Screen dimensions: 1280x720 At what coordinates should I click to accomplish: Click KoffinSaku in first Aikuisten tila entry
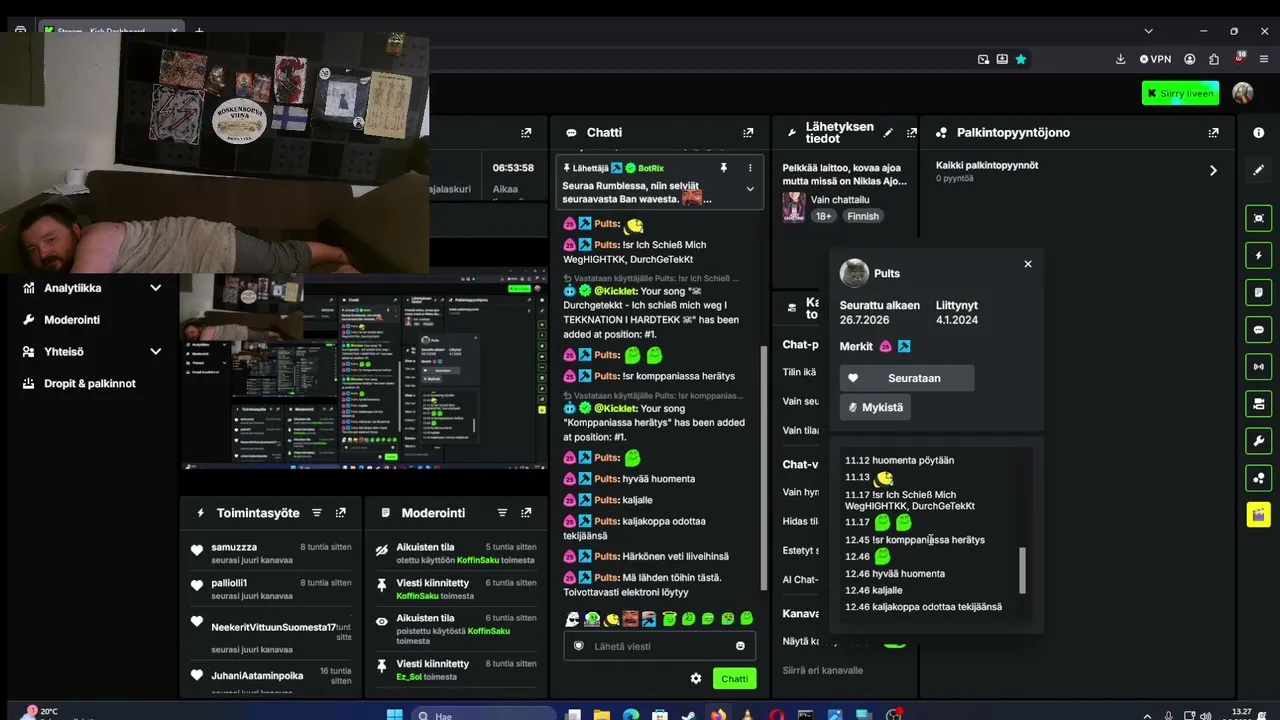tap(478, 560)
